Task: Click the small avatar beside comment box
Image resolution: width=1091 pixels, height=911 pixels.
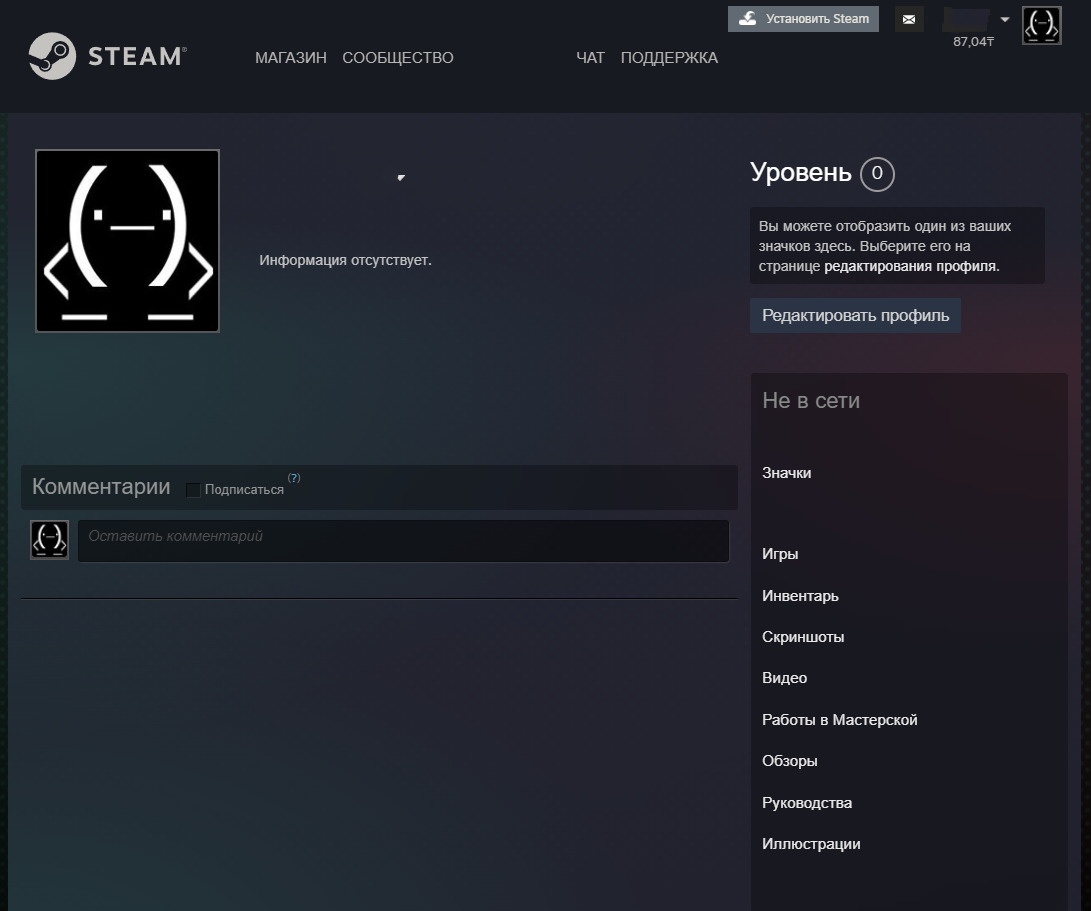Action: (49, 539)
